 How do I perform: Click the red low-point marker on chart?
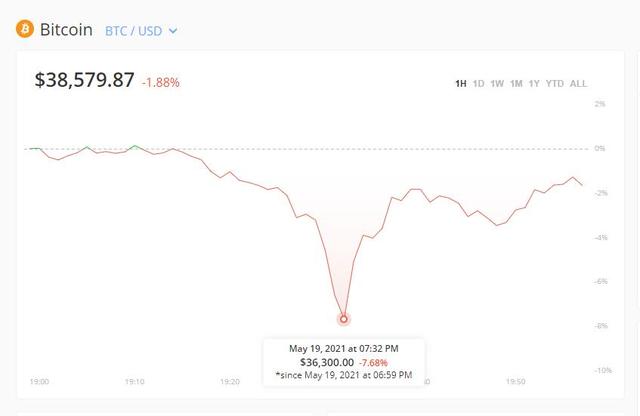point(344,319)
